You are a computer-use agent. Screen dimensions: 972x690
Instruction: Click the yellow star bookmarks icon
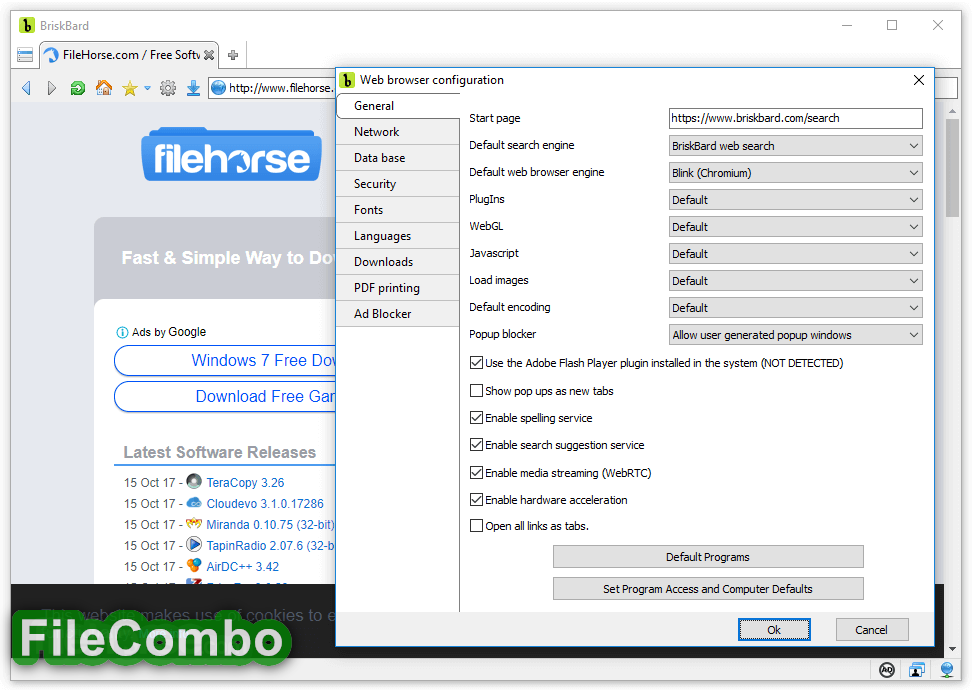[130, 88]
